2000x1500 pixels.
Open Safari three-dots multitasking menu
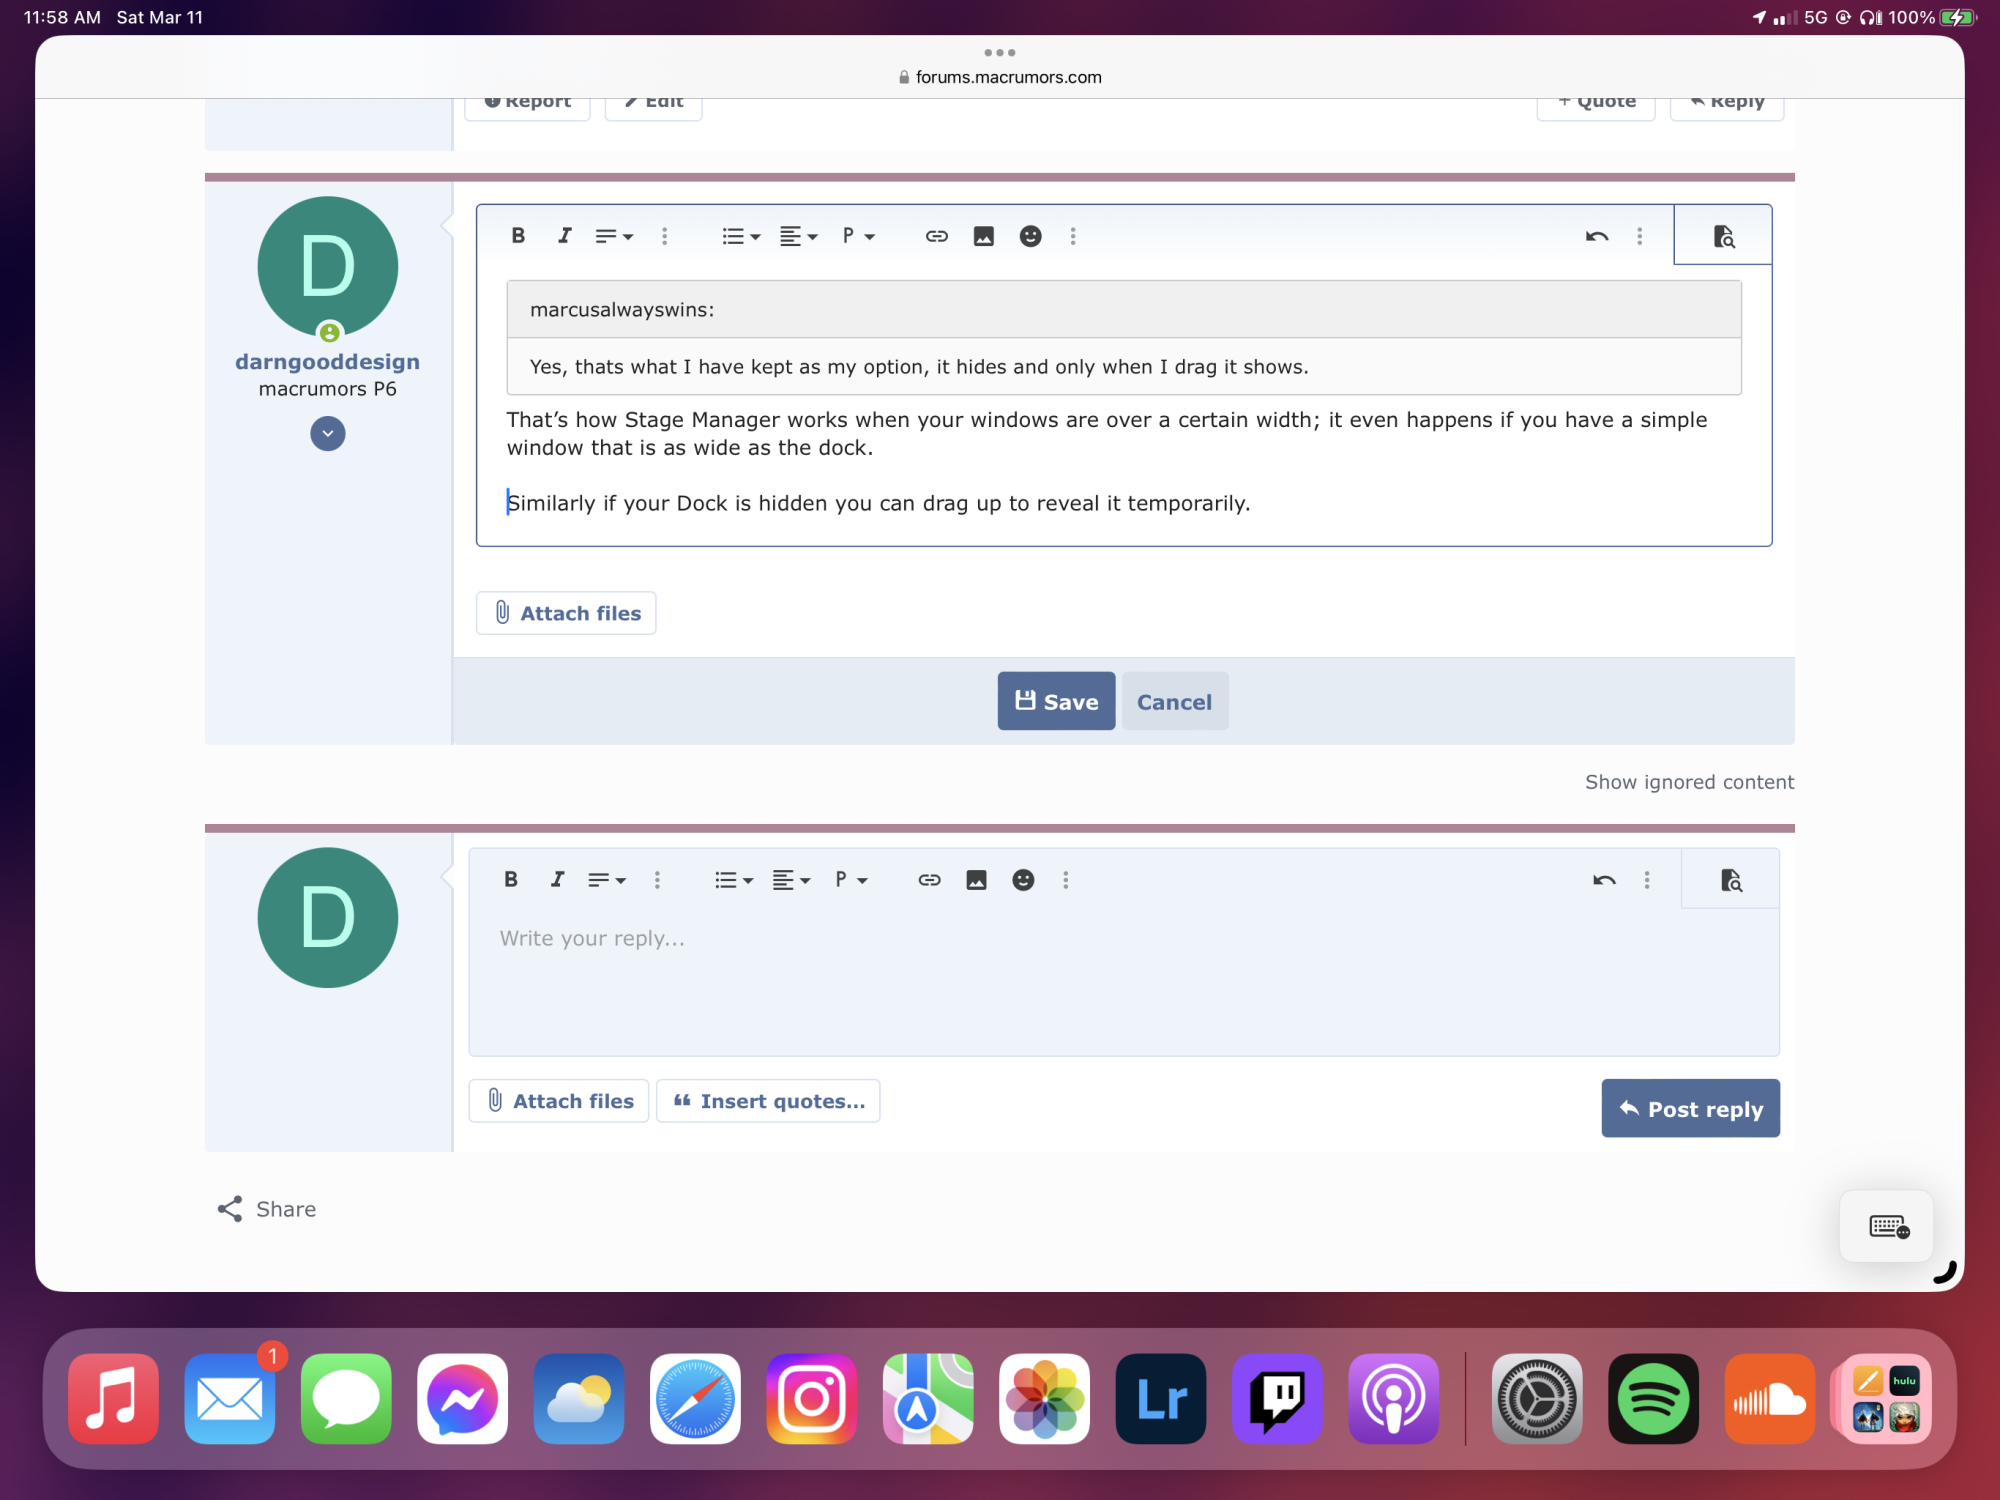pos(999,52)
